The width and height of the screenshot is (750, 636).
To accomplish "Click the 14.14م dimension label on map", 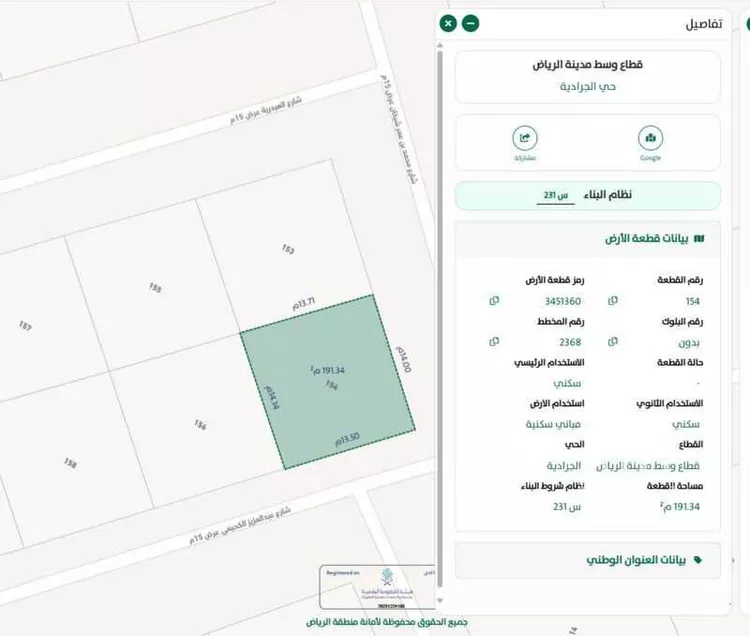I will (271, 397).
